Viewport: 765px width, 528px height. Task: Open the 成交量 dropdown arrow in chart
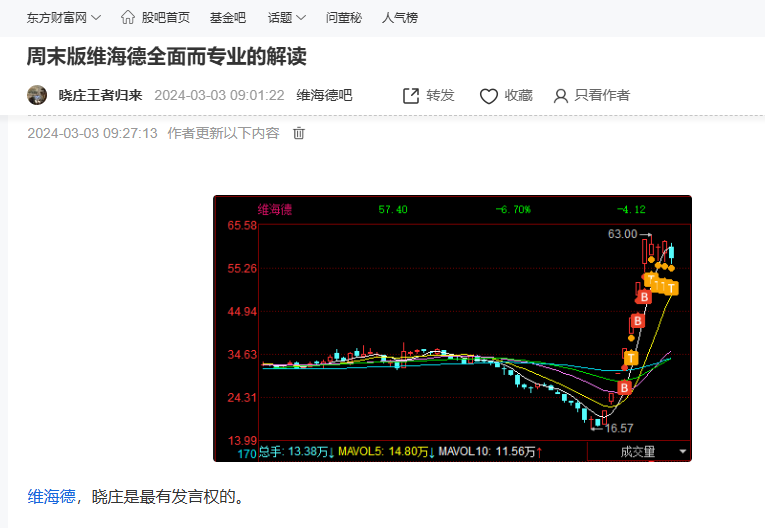click(x=683, y=452)
